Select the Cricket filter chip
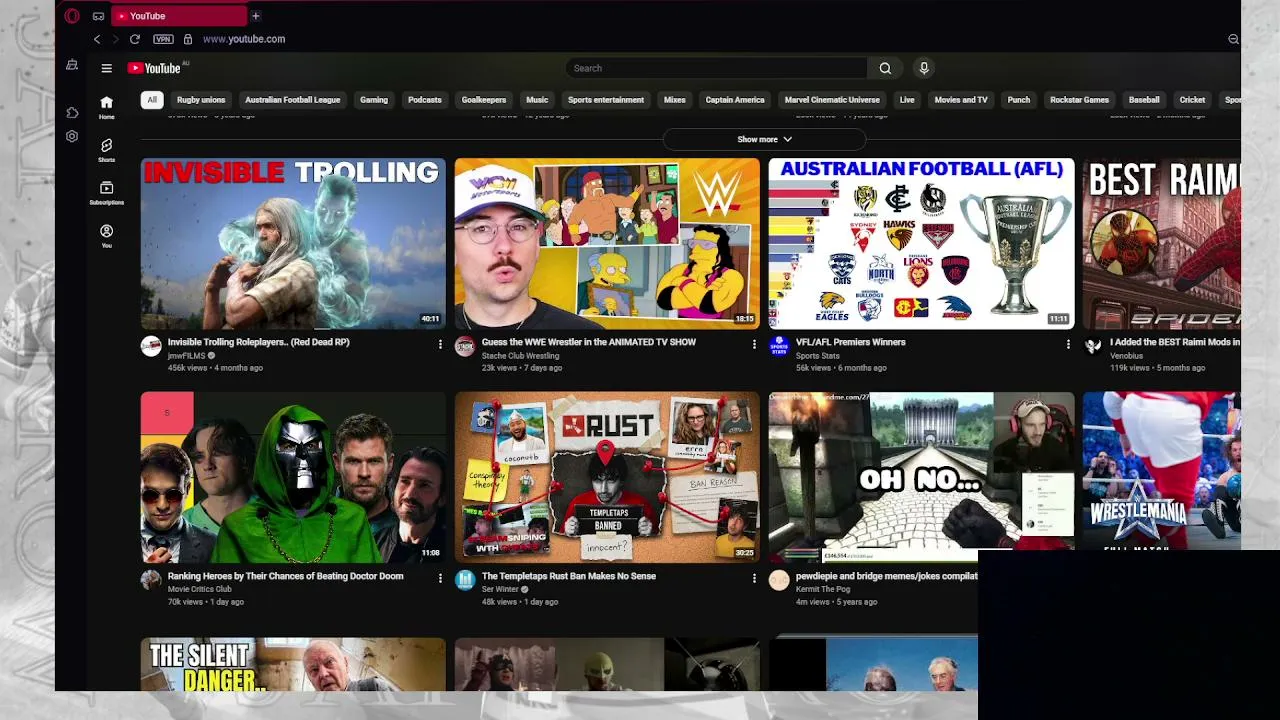Image resolution: width=1280 pixels, height=720 pixels. point(1192,100)
